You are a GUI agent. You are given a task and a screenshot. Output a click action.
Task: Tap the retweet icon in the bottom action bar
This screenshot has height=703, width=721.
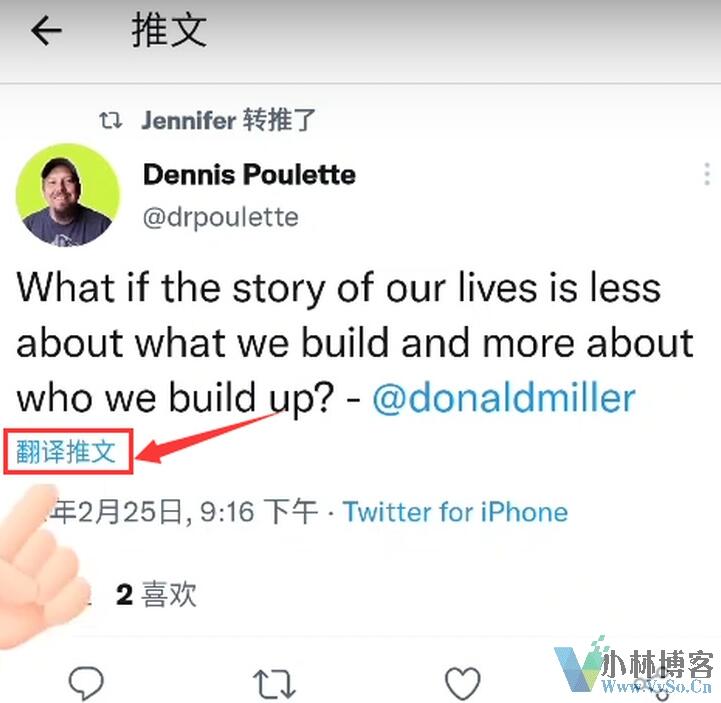point(274,684)
